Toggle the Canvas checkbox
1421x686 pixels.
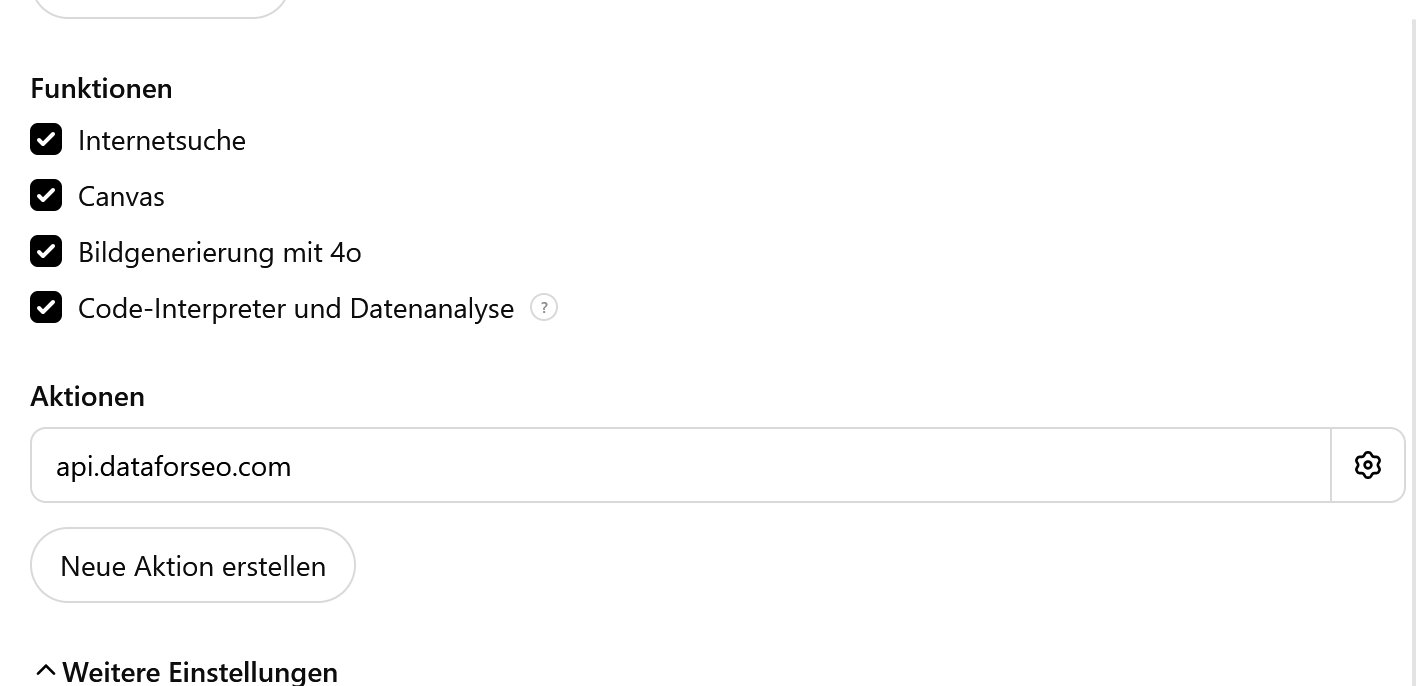point(46,195)
